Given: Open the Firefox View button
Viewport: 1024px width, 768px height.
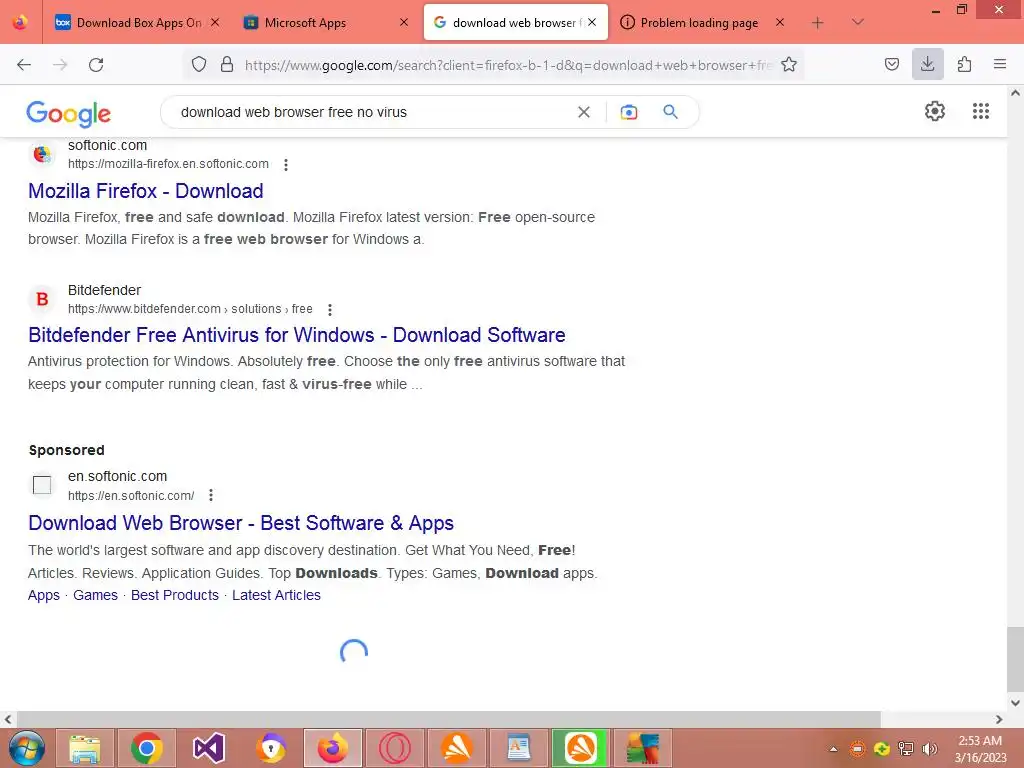Looking at the screenshot, I should (x=20, y=22).
